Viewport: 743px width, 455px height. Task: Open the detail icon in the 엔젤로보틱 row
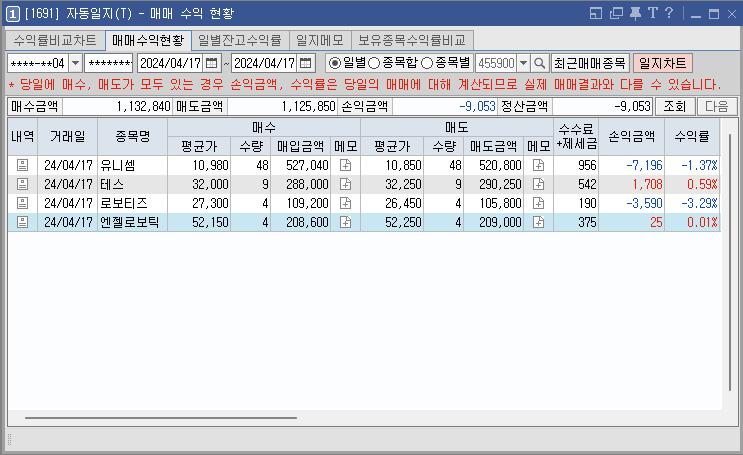(x=22, y=222)
